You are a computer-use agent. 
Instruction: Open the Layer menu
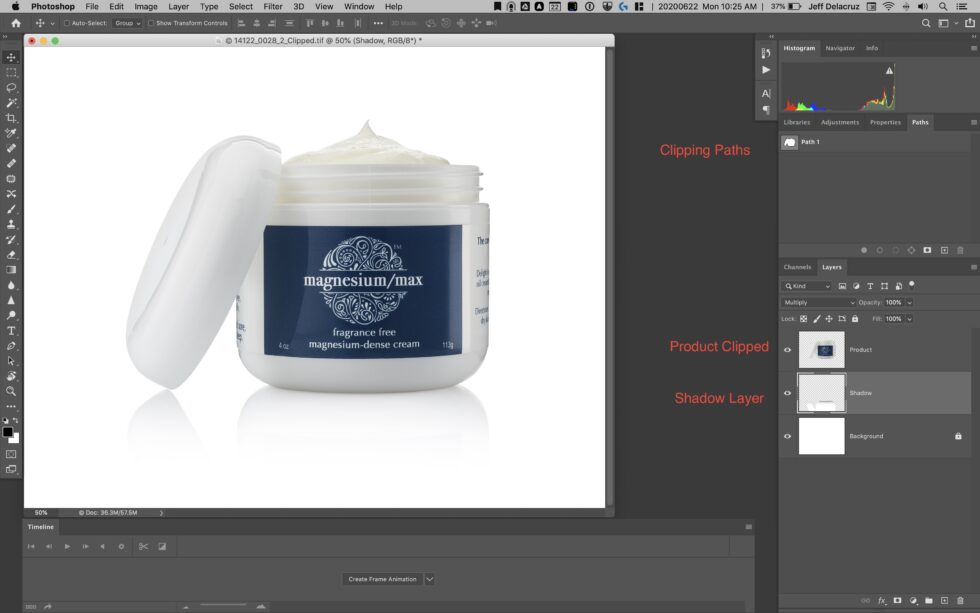(x=178, y=6)
